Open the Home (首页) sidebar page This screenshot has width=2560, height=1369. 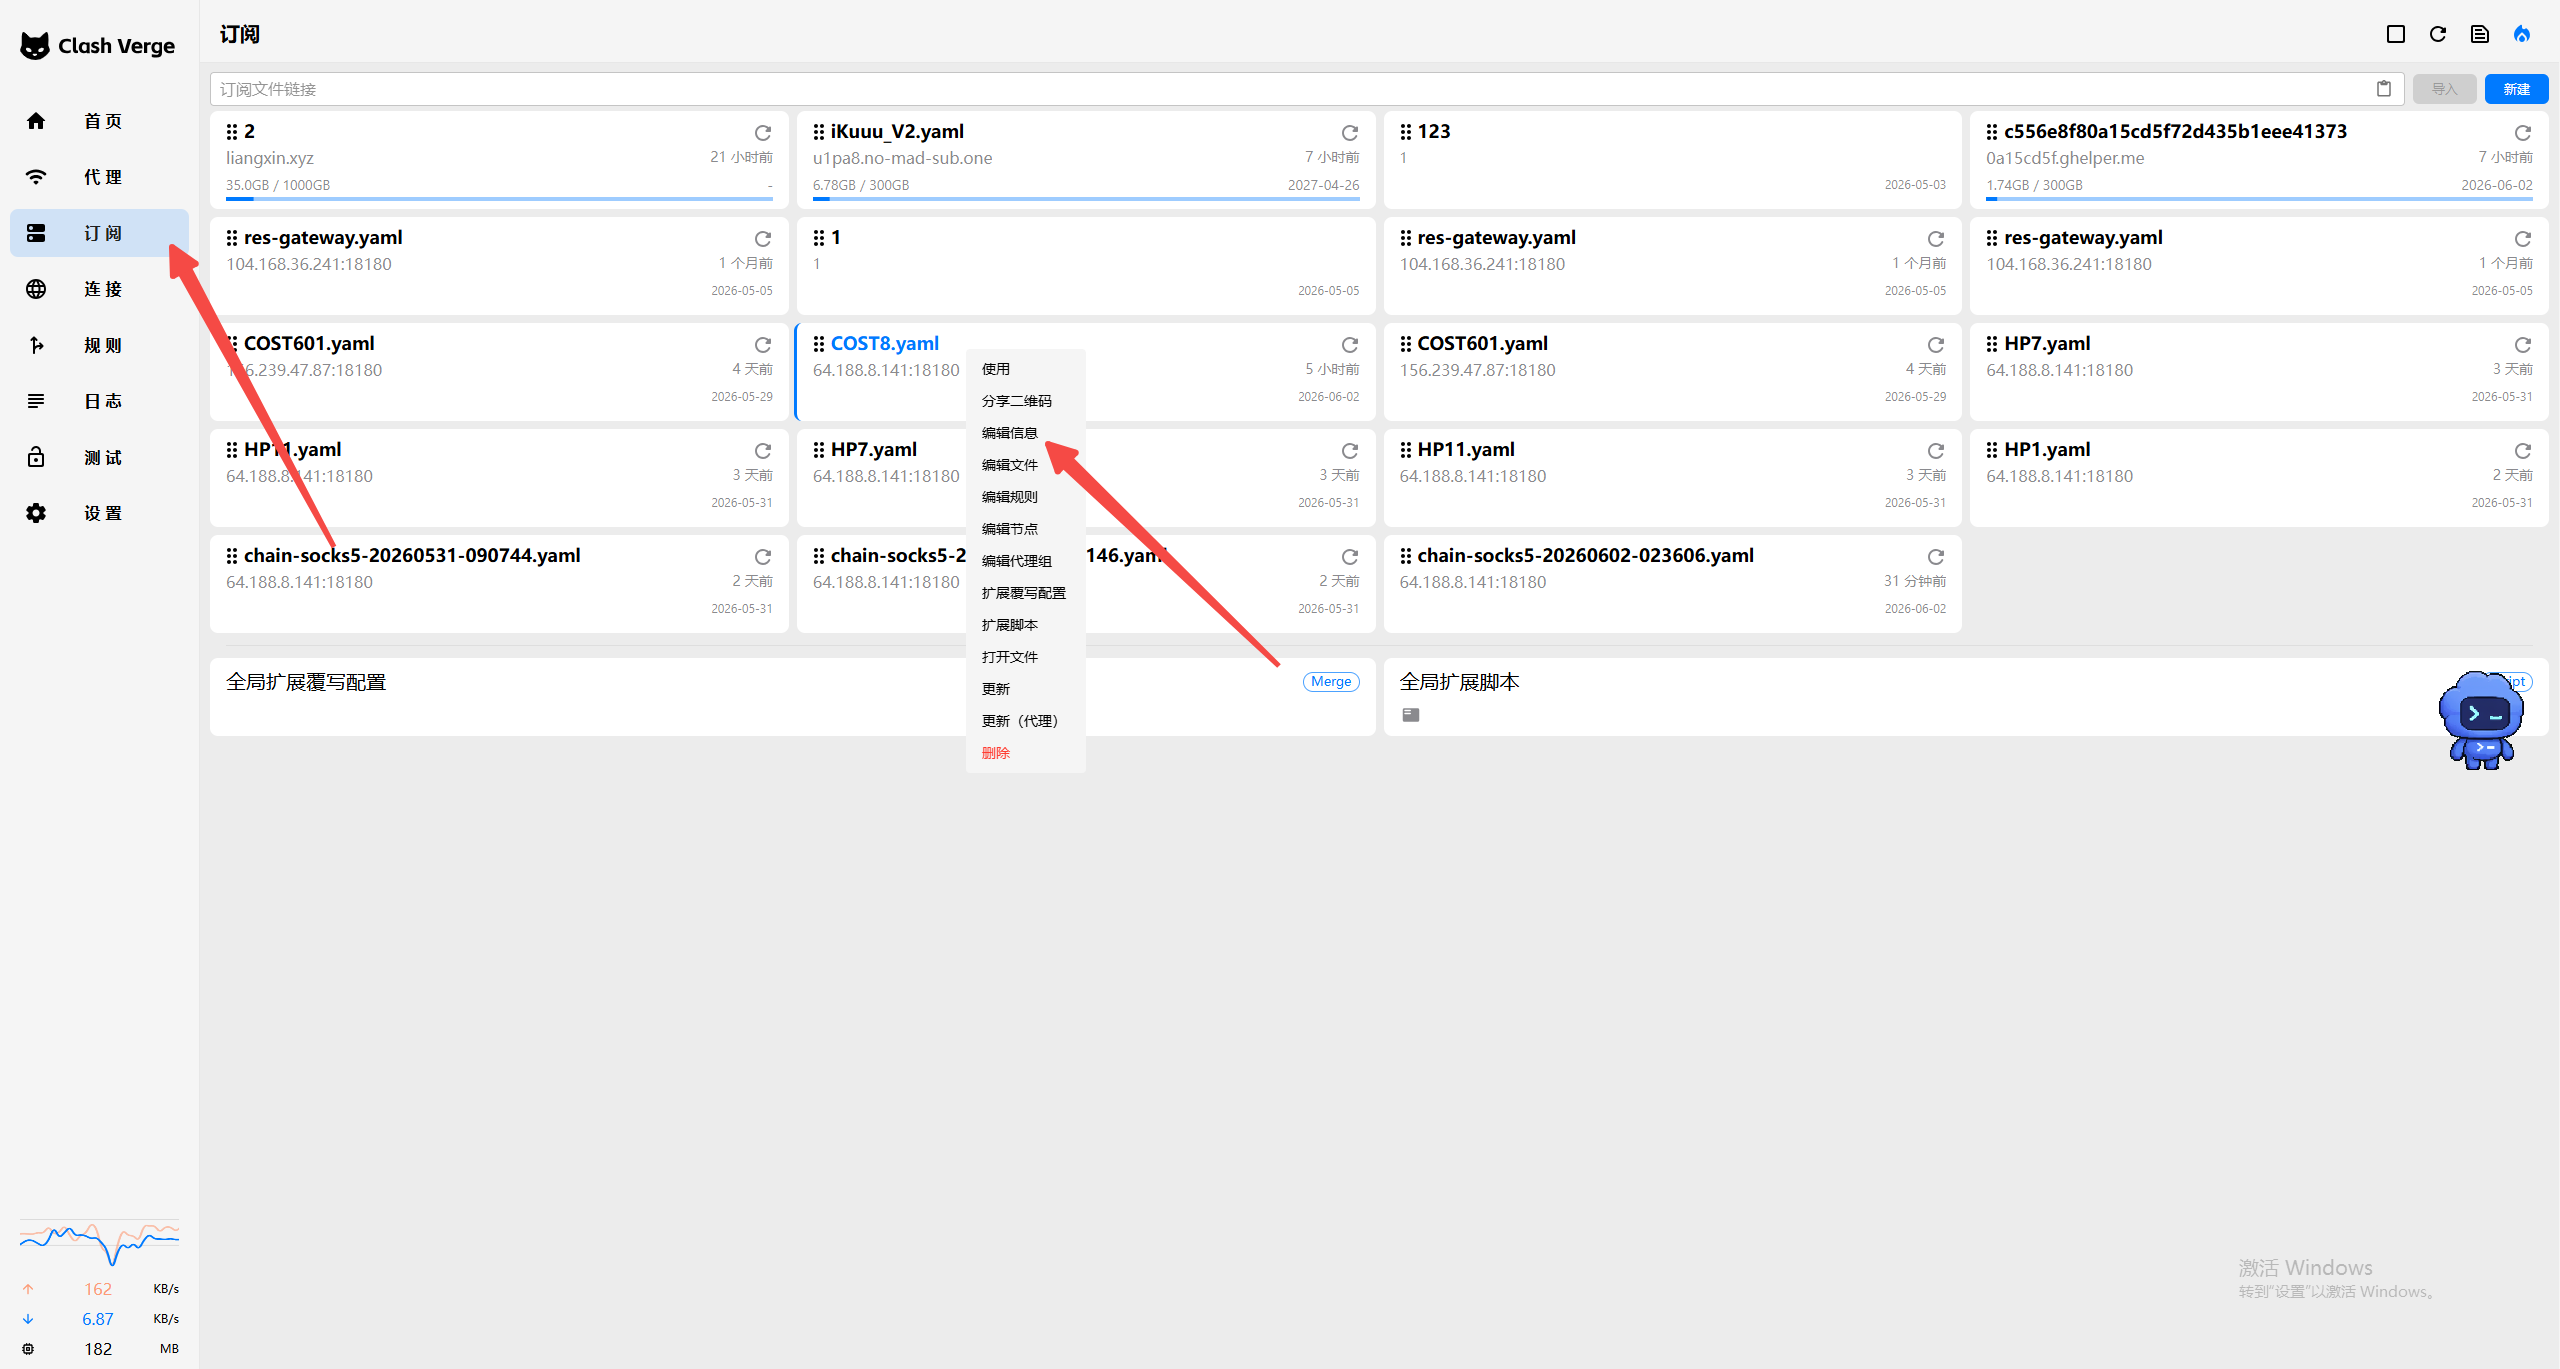pos(100,121)
